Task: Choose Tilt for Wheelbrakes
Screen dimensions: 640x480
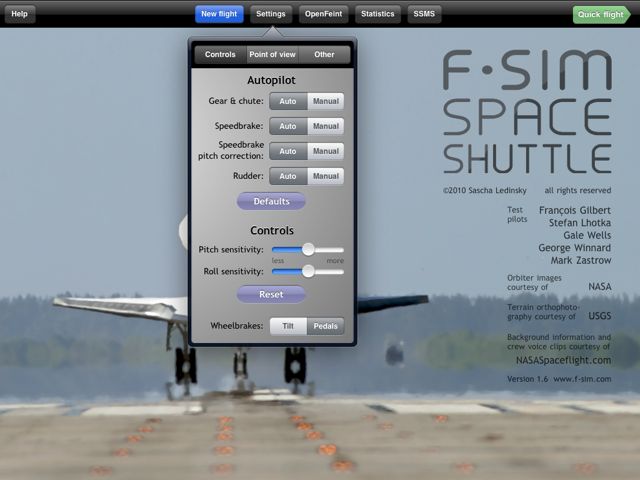Action: pos(288,326)
